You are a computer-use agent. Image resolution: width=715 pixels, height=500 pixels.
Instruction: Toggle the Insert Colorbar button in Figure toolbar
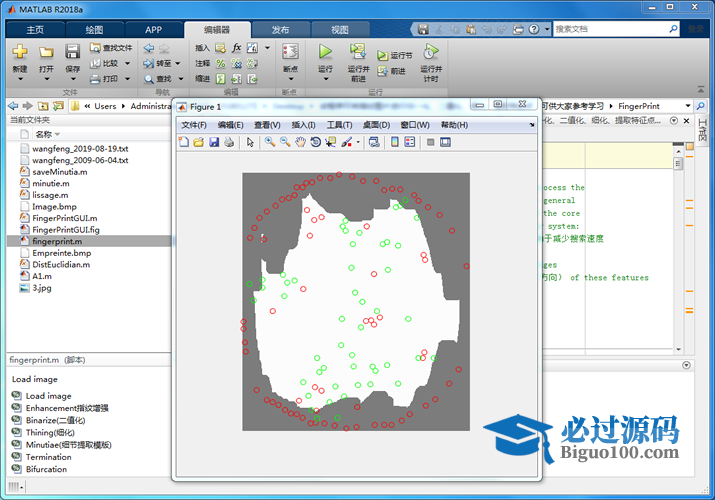pyautogui.click(x=395, y=142)
